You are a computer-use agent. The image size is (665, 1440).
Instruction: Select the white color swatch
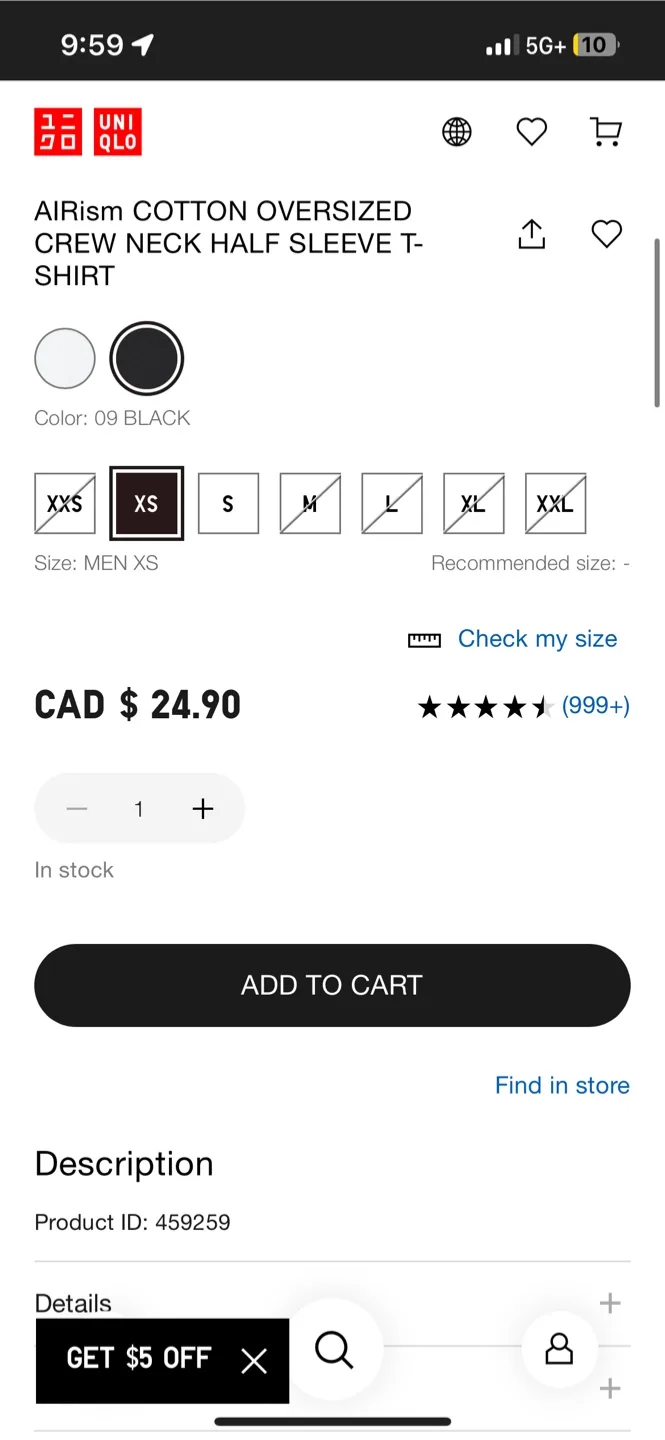[65, 357]
